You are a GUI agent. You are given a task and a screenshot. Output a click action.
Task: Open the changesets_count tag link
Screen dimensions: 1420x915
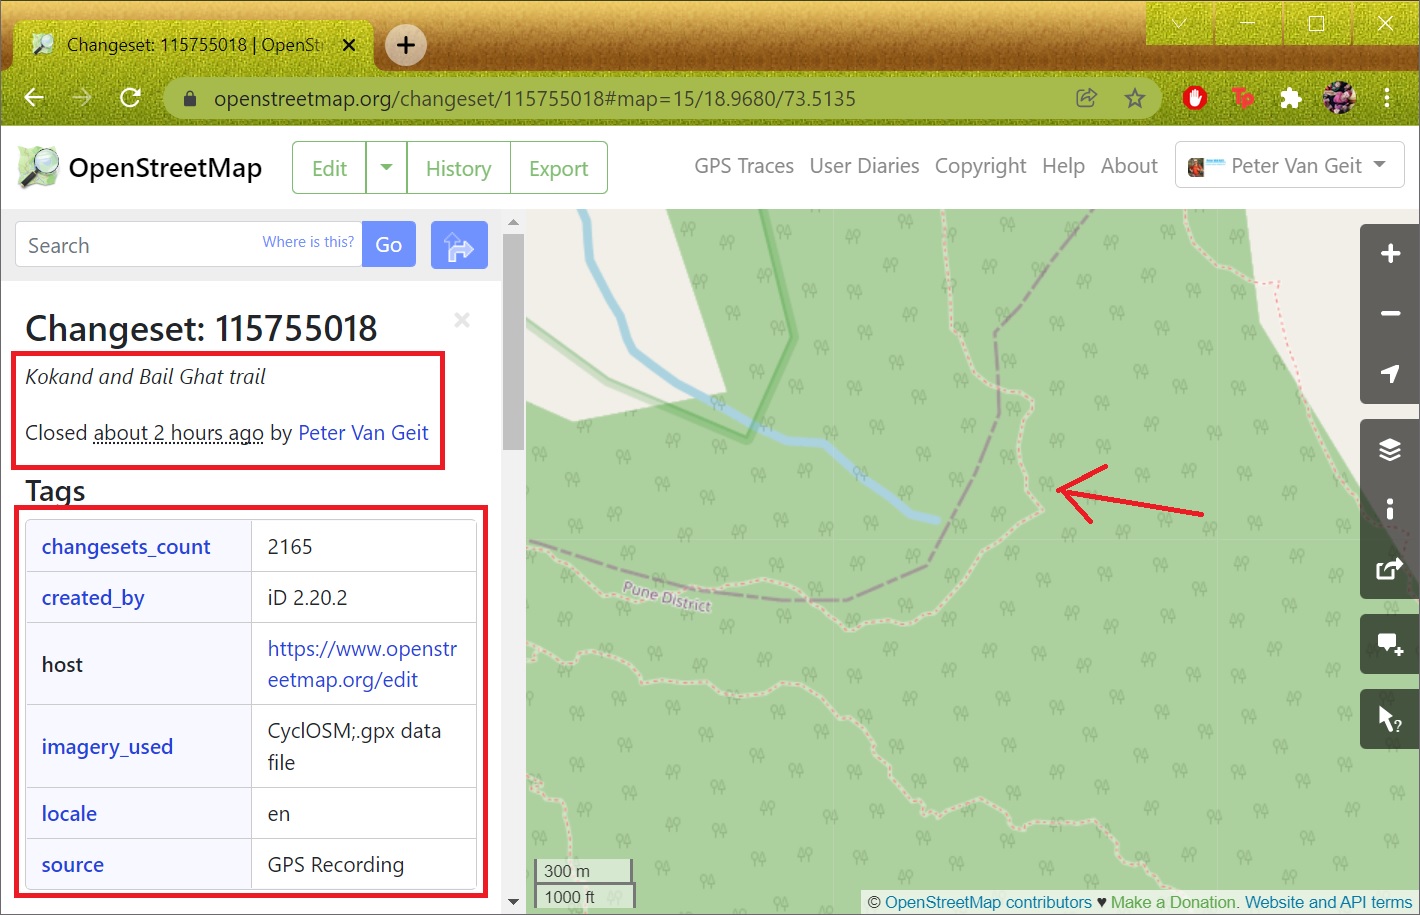(126, 547)
